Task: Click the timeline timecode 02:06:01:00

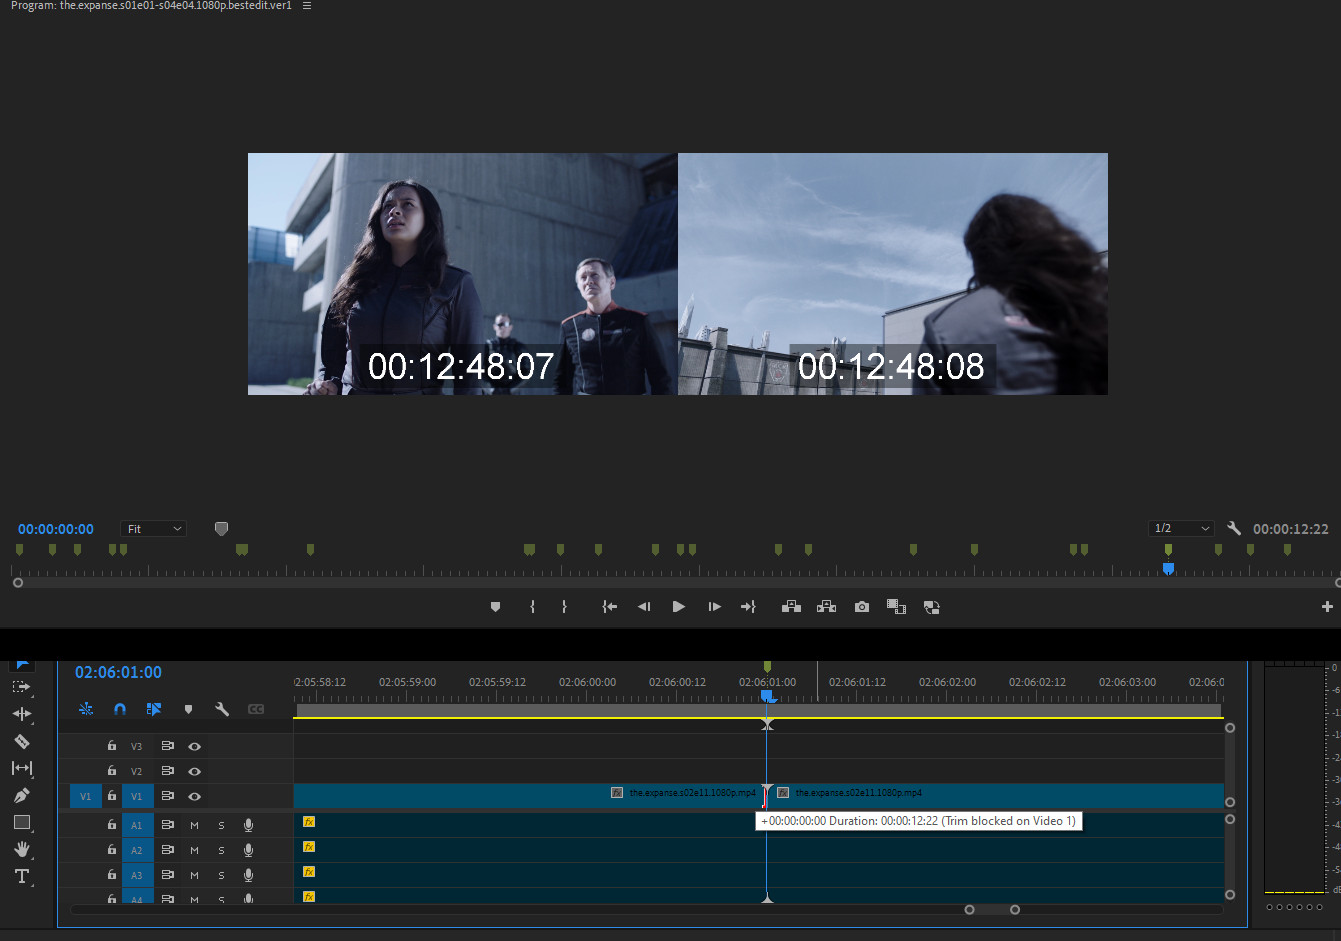Action: [118, 672]
